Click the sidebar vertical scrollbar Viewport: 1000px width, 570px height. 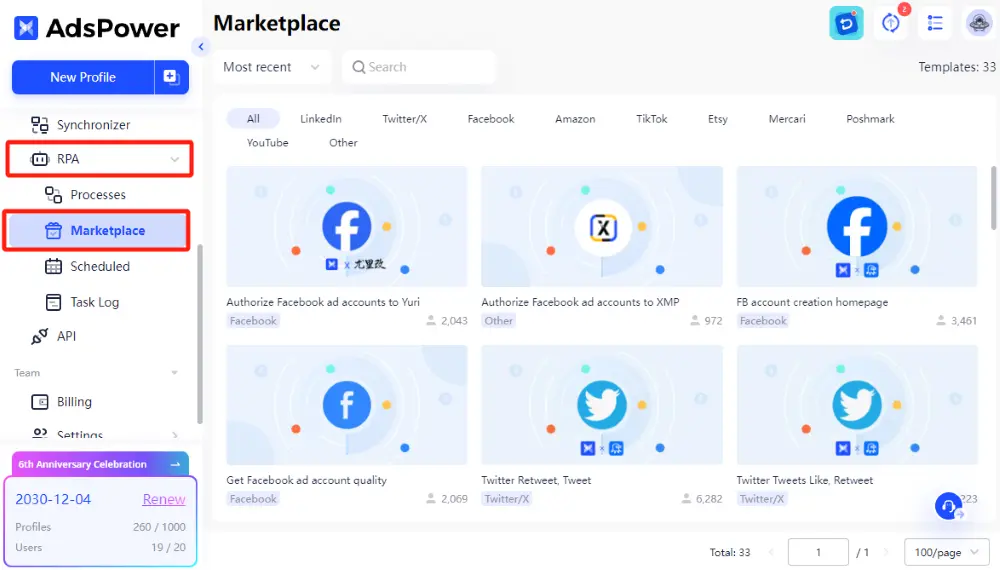coord(200,334)
